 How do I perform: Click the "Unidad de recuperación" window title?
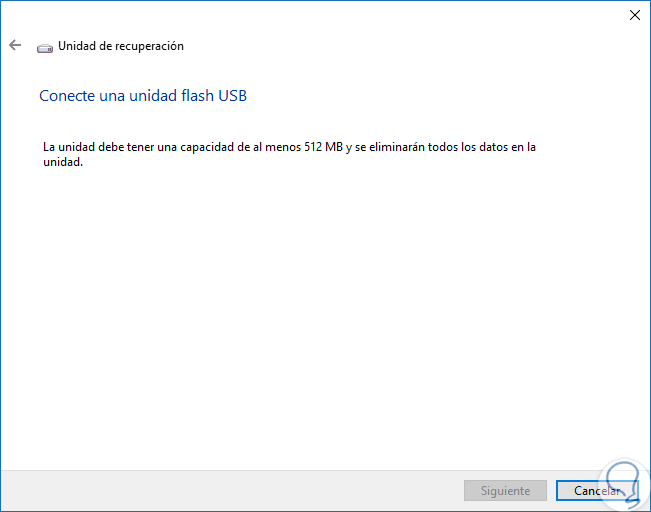click(x=121, y=46)
